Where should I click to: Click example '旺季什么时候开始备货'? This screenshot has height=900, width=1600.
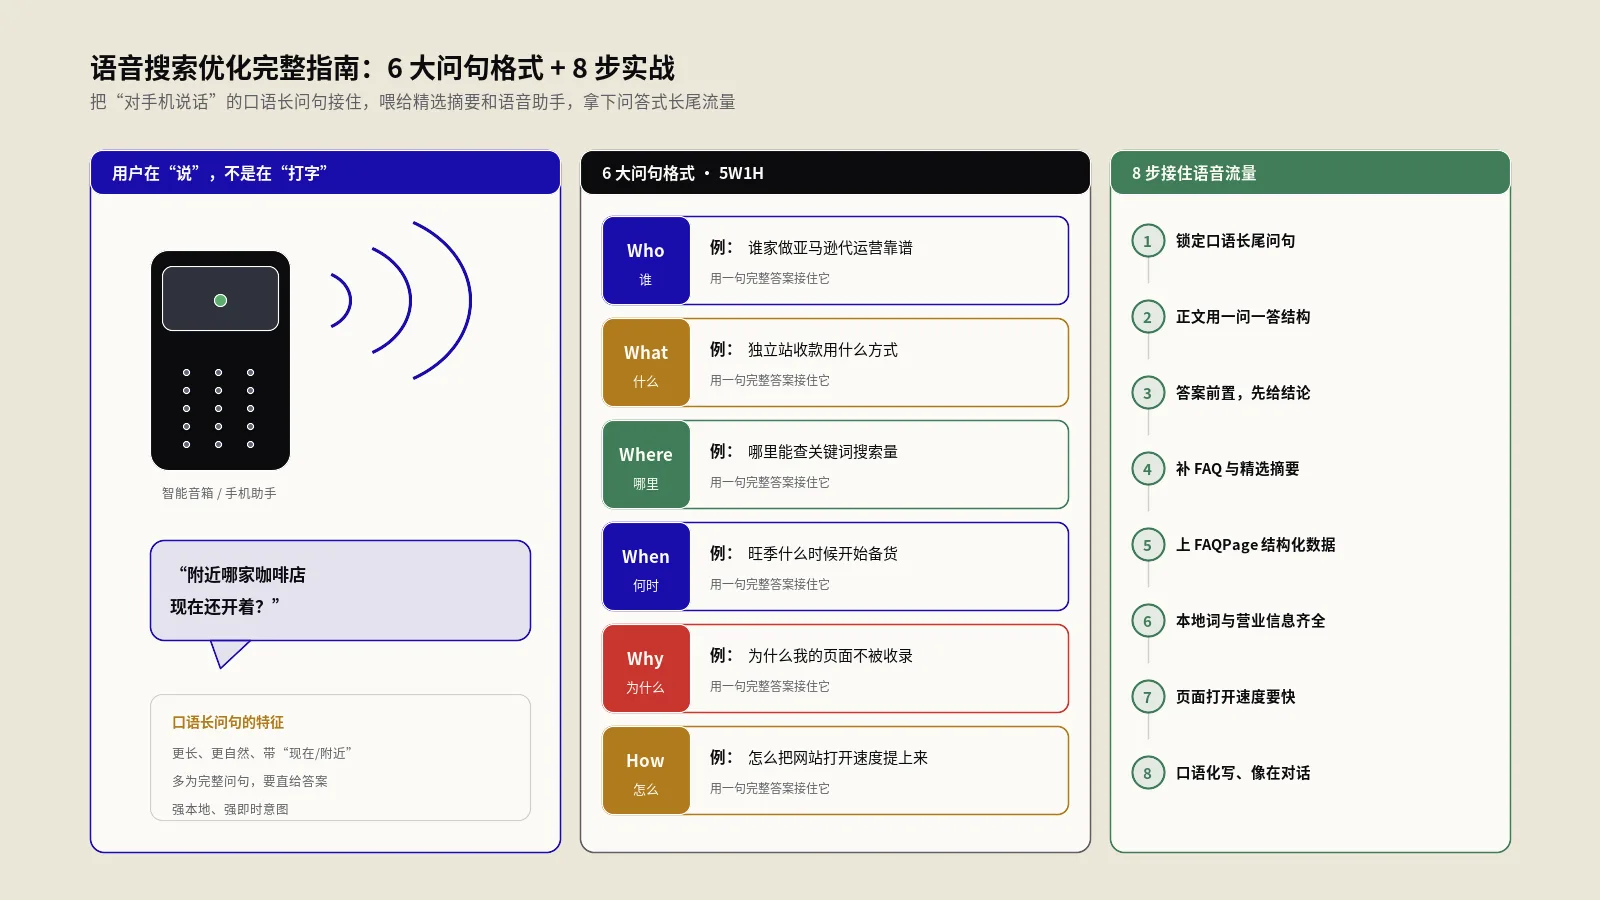pos(823,554)
